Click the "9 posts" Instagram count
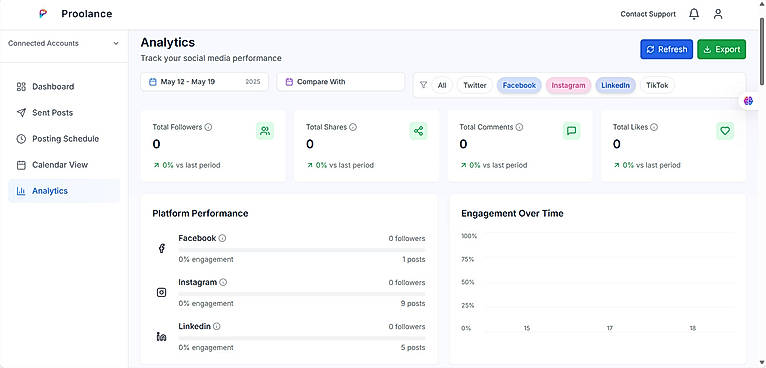 pos(413,303)
